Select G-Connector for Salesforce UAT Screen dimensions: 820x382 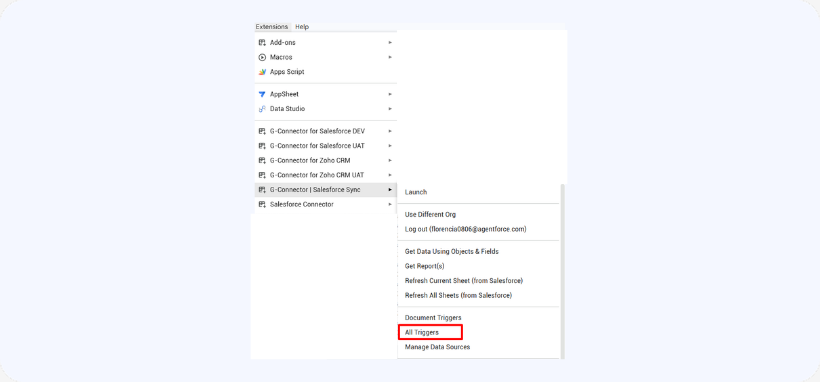pos(326,146)
